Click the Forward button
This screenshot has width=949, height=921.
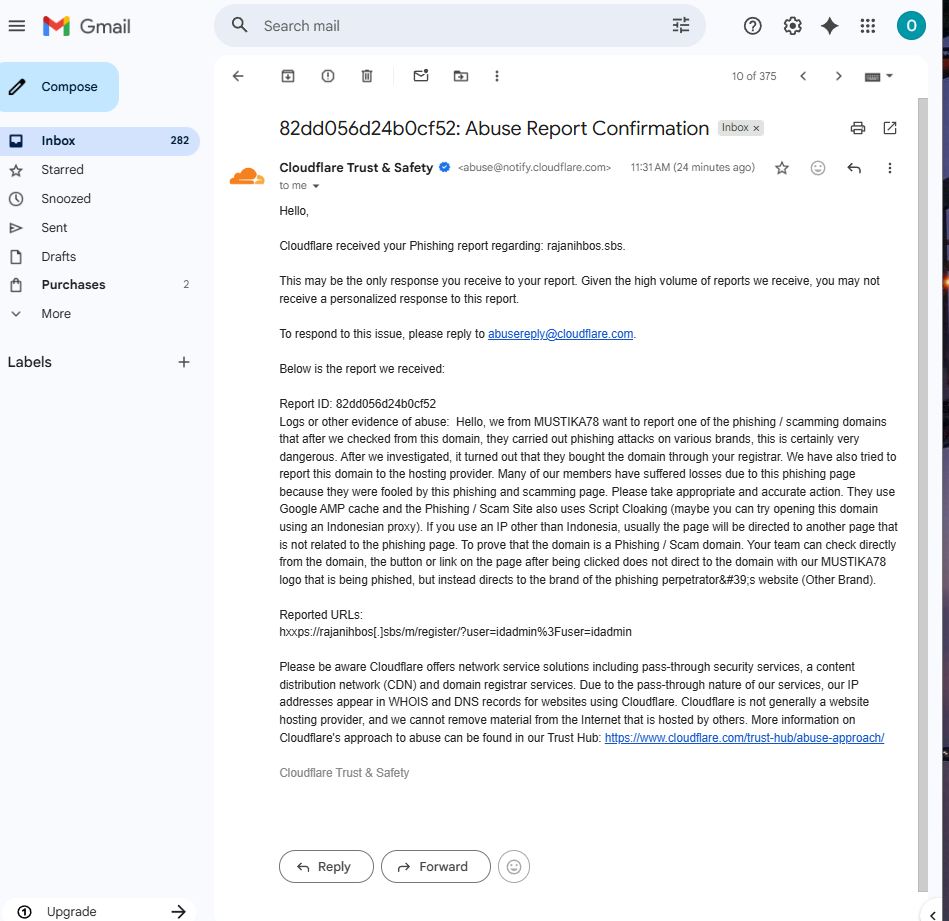[435, 867]
